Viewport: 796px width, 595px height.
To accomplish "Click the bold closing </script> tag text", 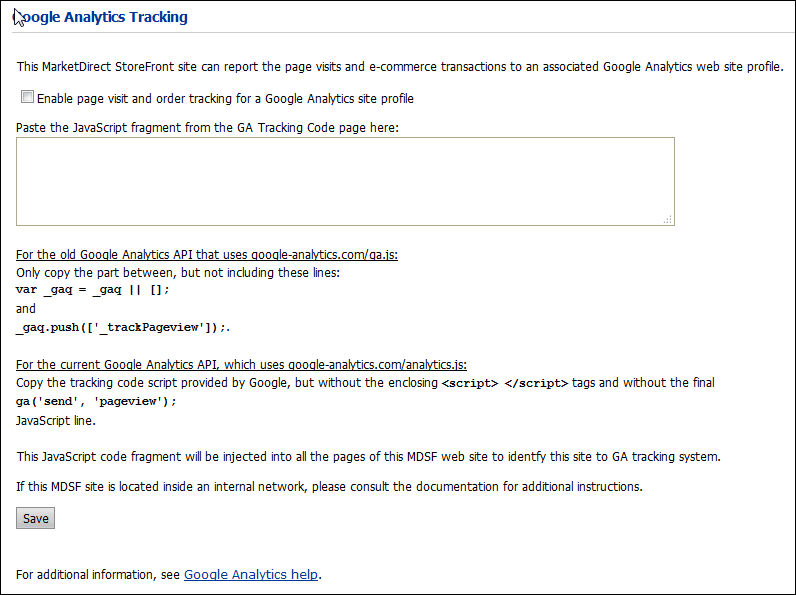I will [536, 383].
